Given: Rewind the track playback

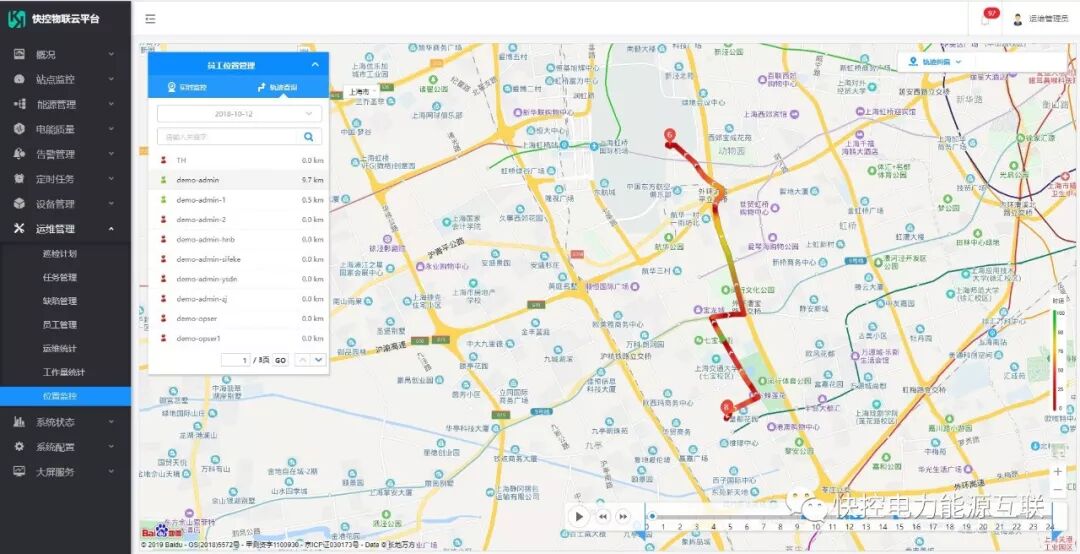Looking at the screenshot, I should pos(603,516).
